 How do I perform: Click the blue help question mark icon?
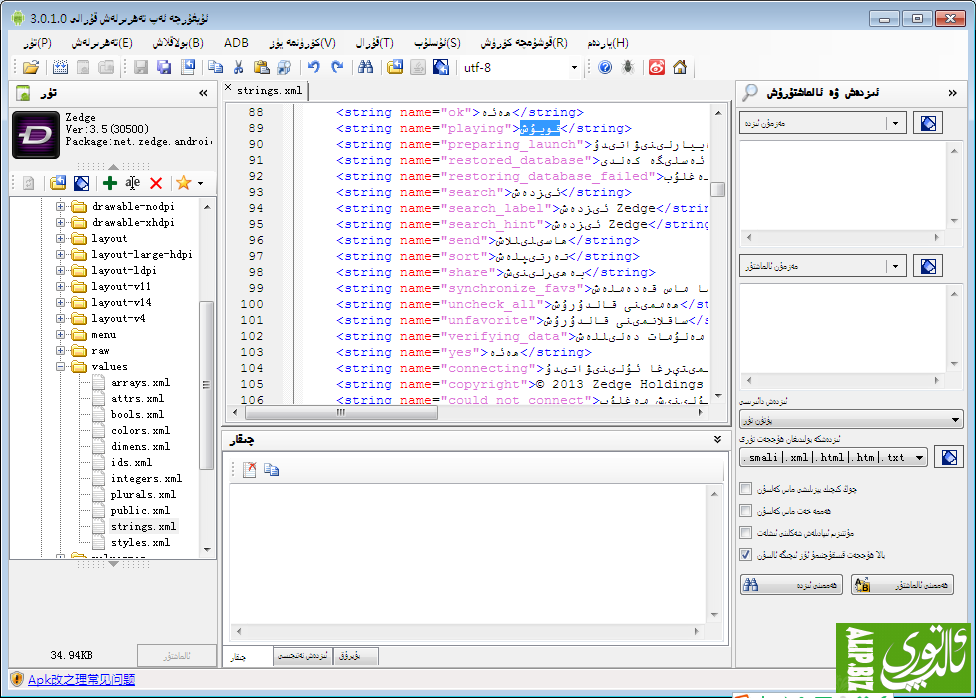click(604, 68)
